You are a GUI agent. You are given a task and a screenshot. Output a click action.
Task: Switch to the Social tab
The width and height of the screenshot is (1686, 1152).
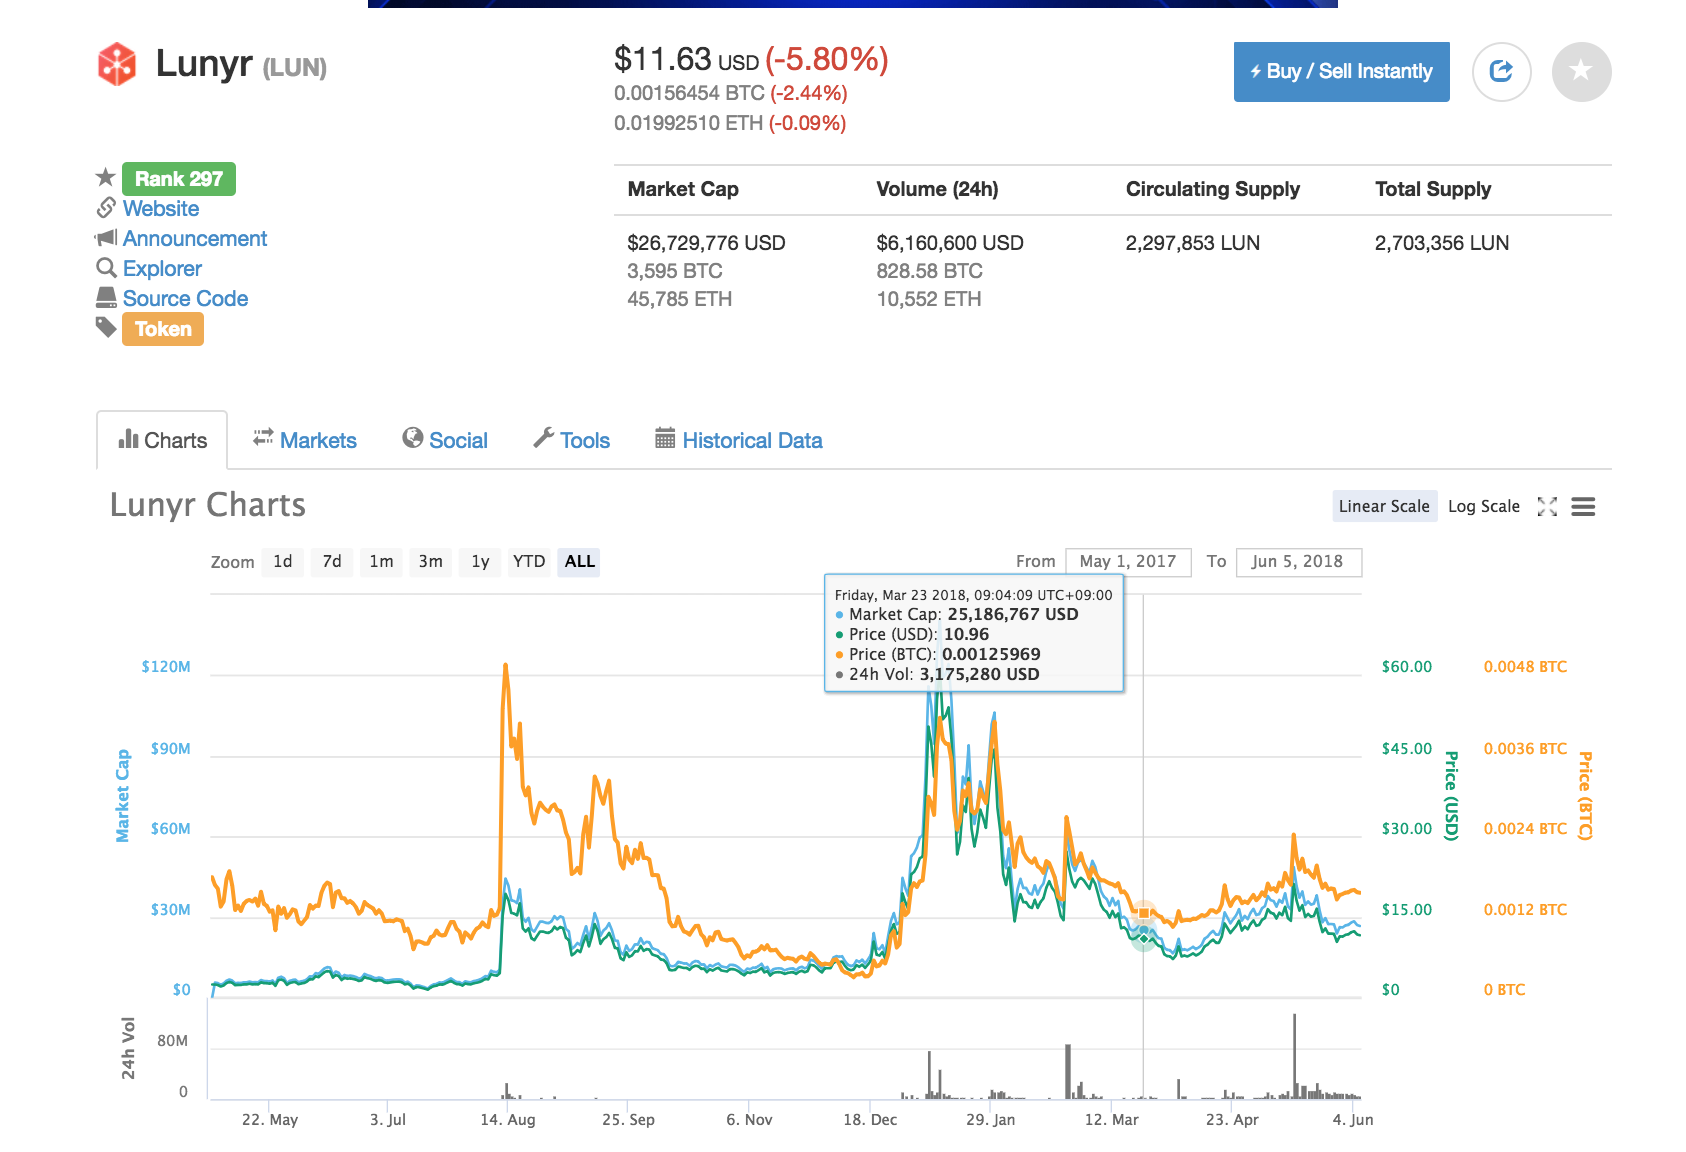(445, 440)
